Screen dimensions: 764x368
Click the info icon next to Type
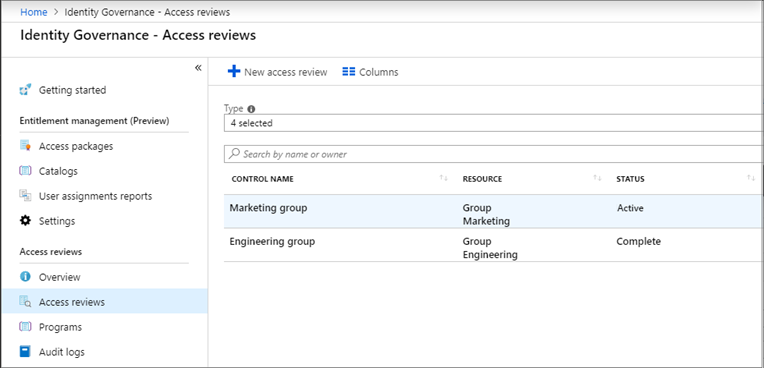(x=251, y=109)
